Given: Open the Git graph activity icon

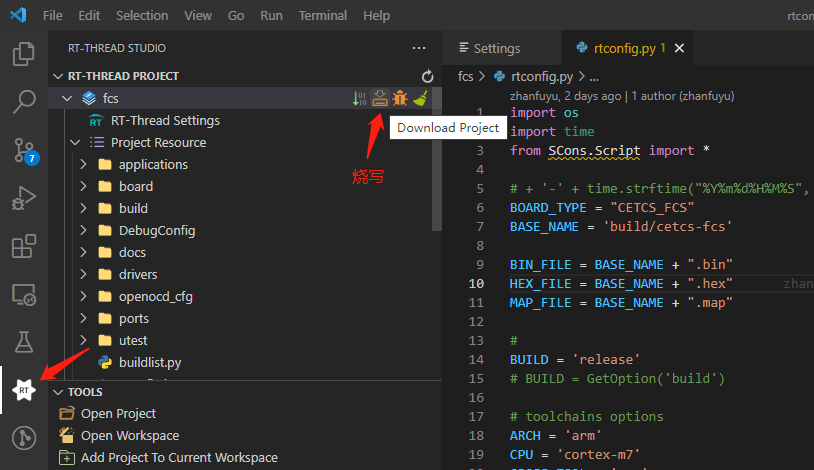Looking at the screenshot, I should [23, 438].
